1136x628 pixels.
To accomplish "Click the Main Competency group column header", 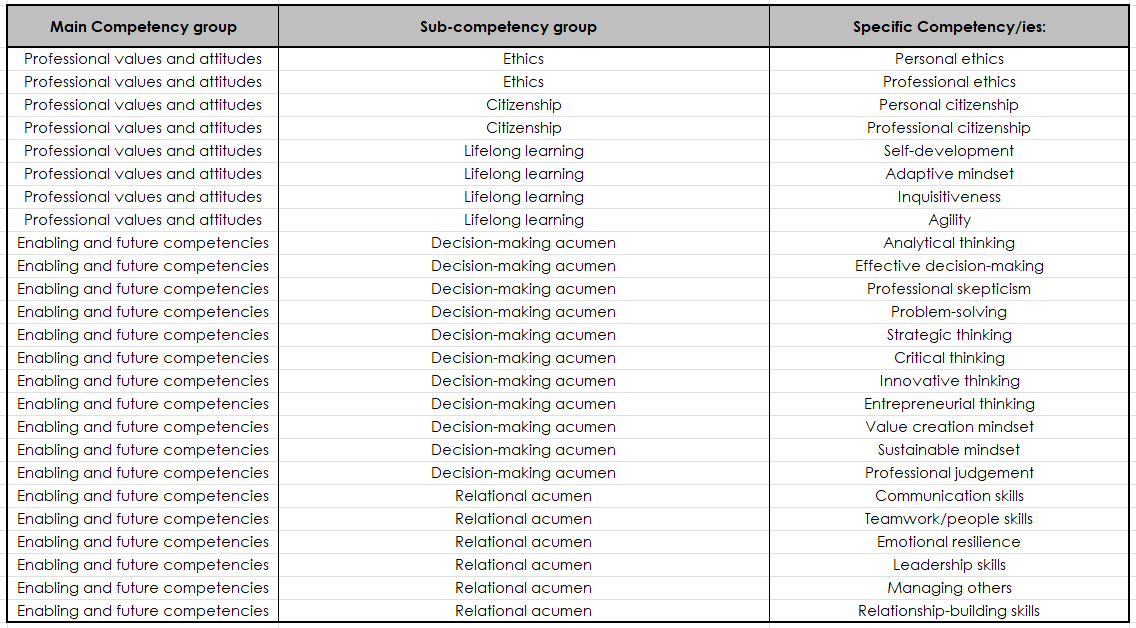I will pyautogui.click(x=143, y=27).
